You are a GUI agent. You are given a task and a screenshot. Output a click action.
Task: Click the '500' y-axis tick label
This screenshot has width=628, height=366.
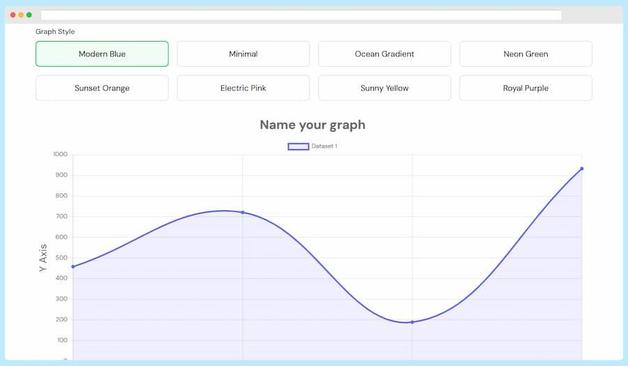point(62,257)
